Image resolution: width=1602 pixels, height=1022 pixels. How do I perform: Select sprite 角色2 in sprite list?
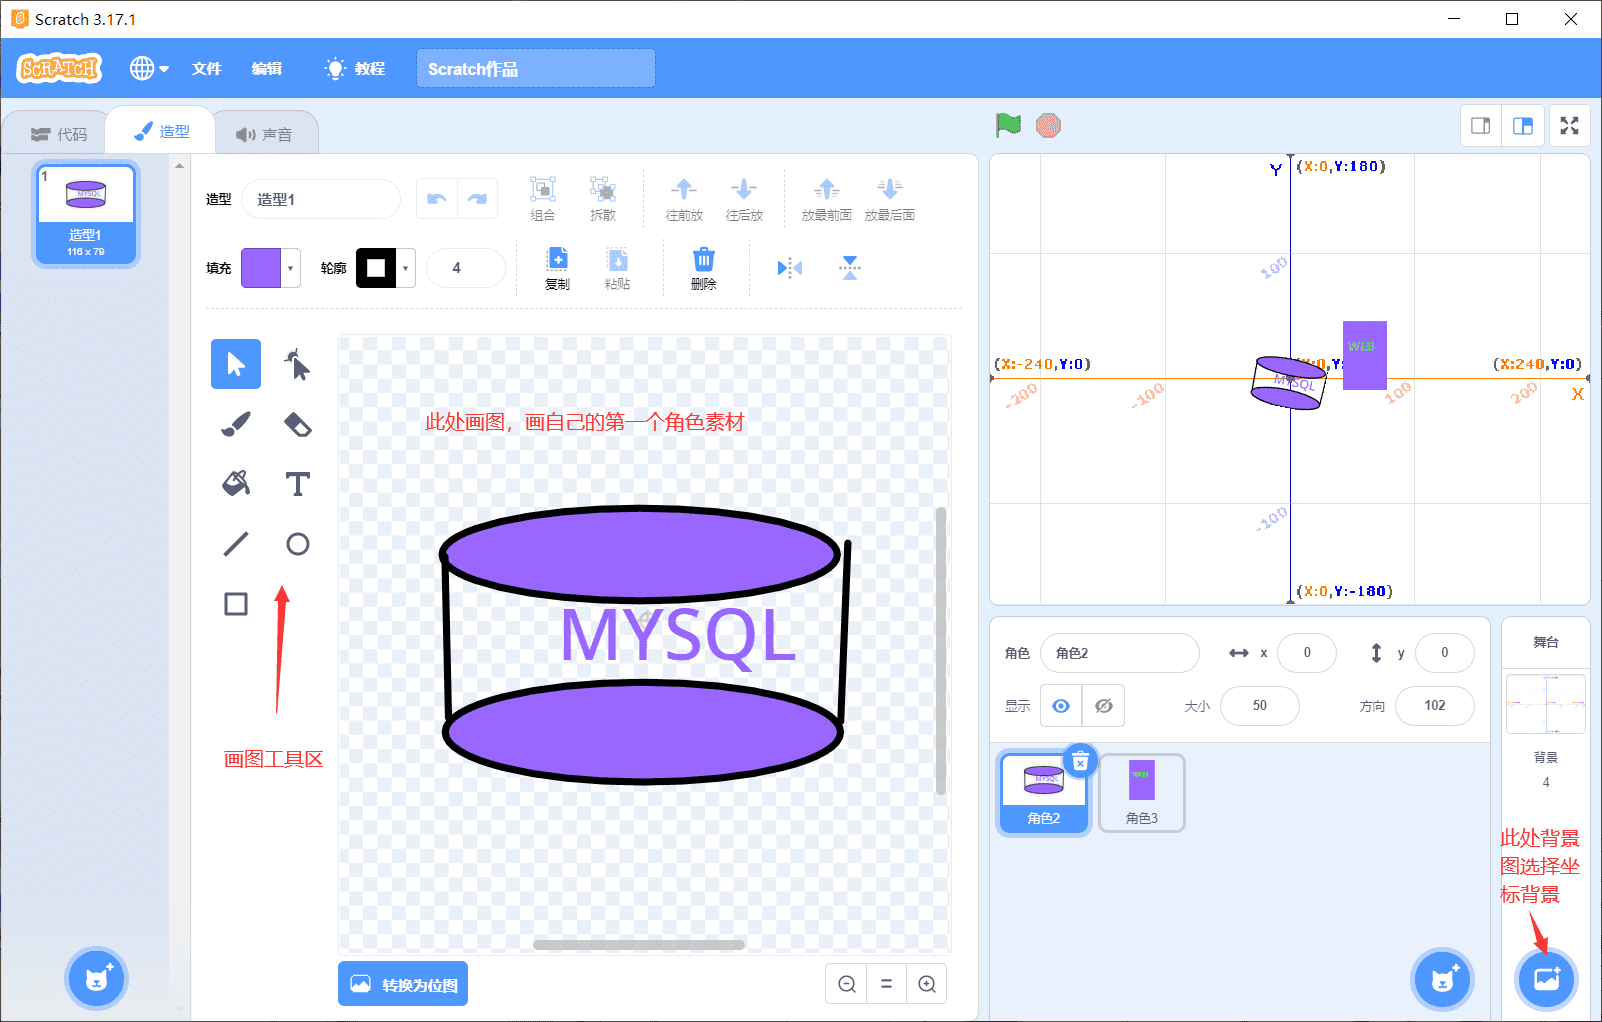pos(1044,793)
